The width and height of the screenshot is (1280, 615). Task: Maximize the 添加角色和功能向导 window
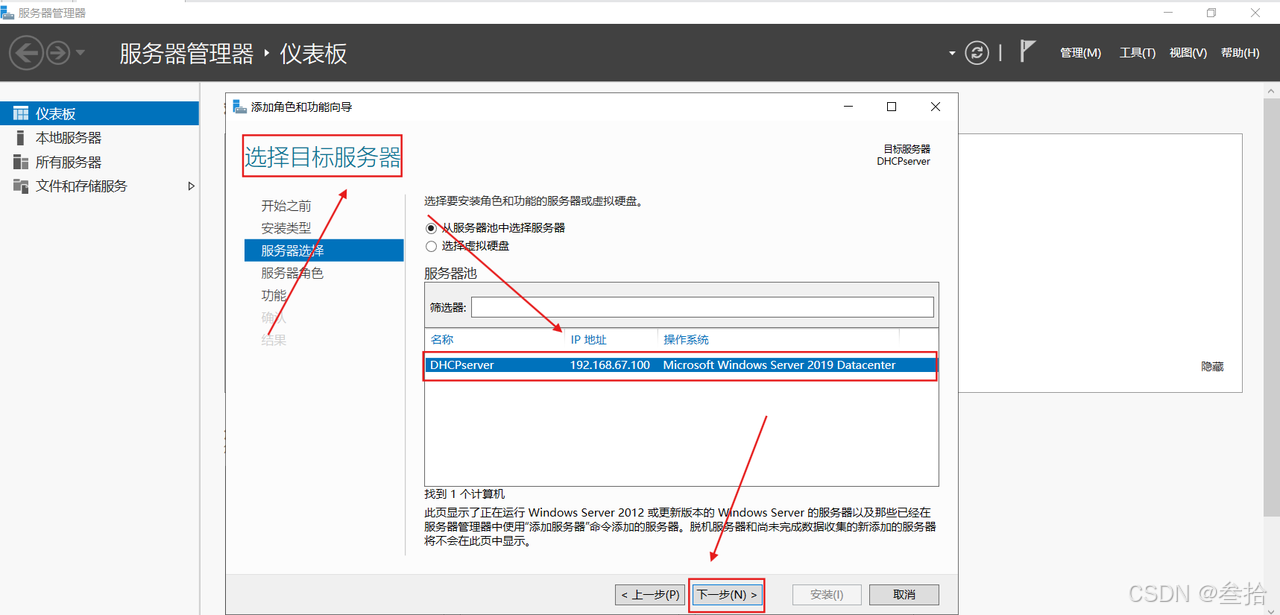tap(891, 107)
